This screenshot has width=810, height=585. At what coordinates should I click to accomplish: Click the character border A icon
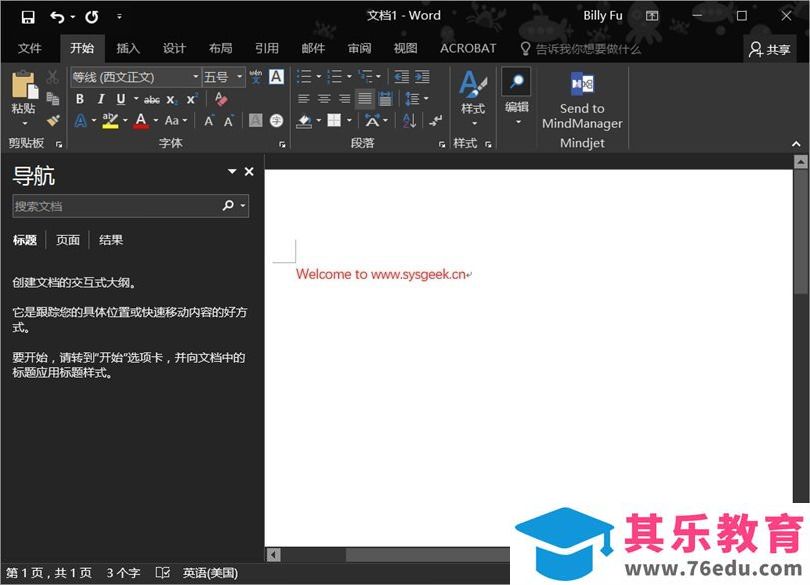276,77
